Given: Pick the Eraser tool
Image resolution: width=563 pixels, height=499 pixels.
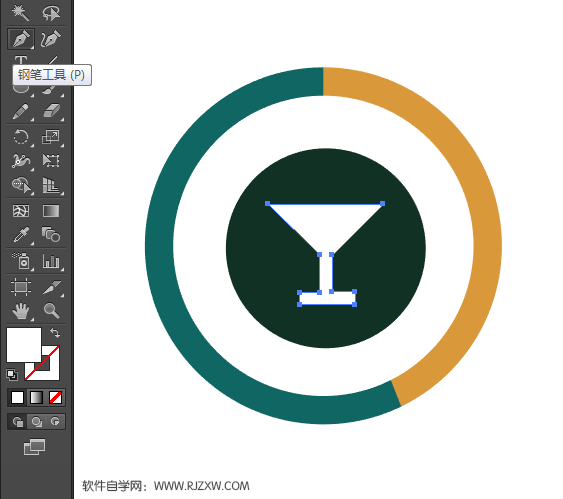Looking at the screenshot, I should (x=52, y=111).
